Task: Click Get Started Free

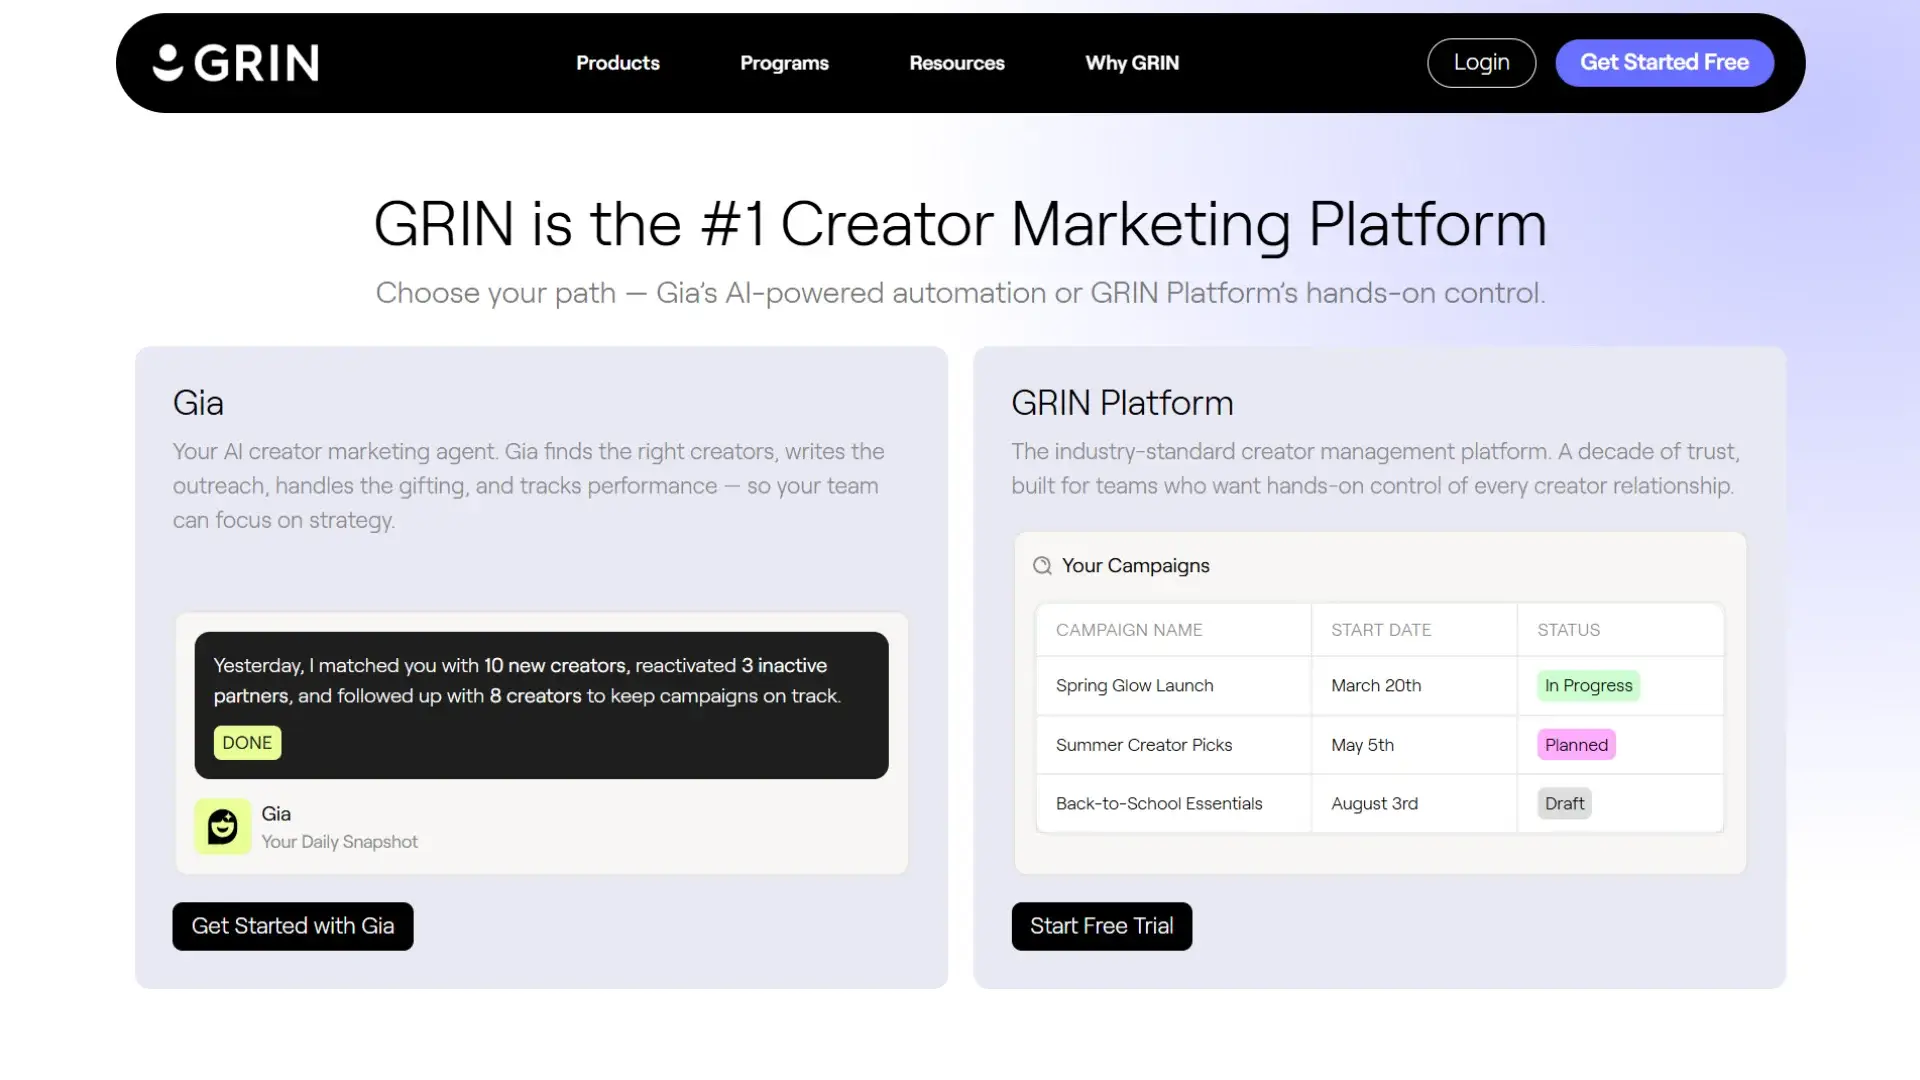Action: [1664, 62]
